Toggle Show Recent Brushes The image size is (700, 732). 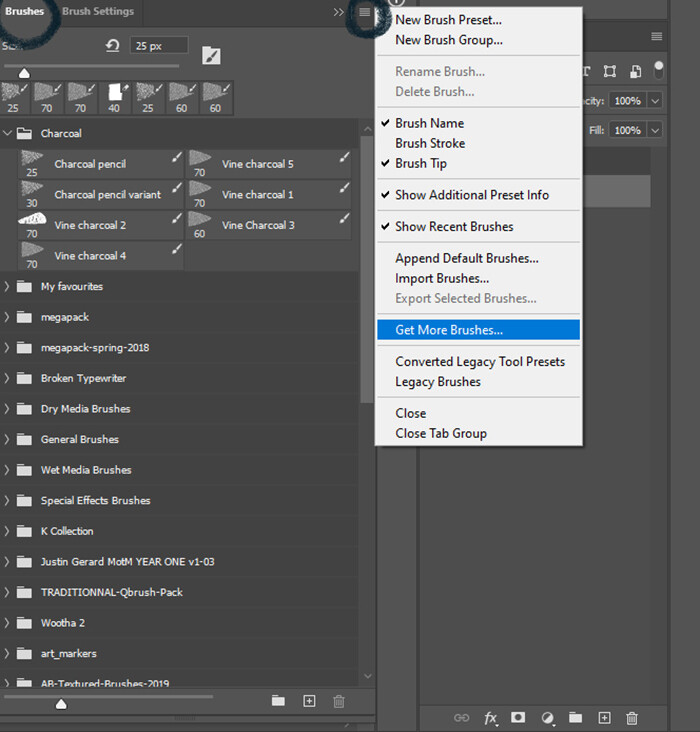[478, 226]
